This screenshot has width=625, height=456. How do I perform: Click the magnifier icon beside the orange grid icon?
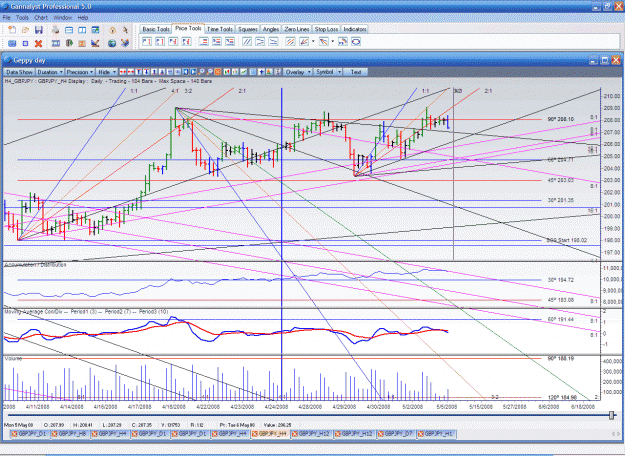[x=209, y=72]
